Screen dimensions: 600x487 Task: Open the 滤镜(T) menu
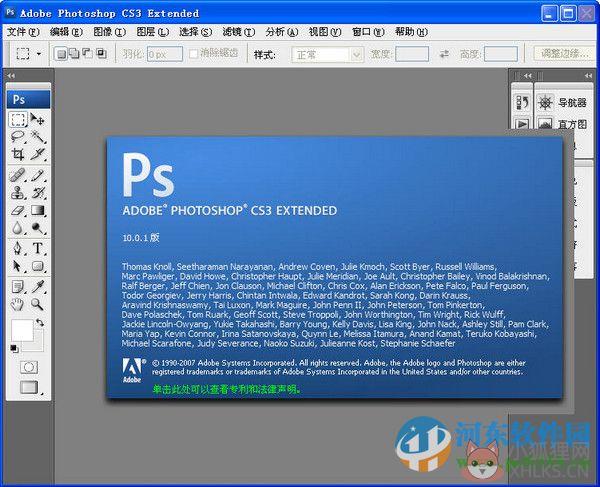[239, 32]
